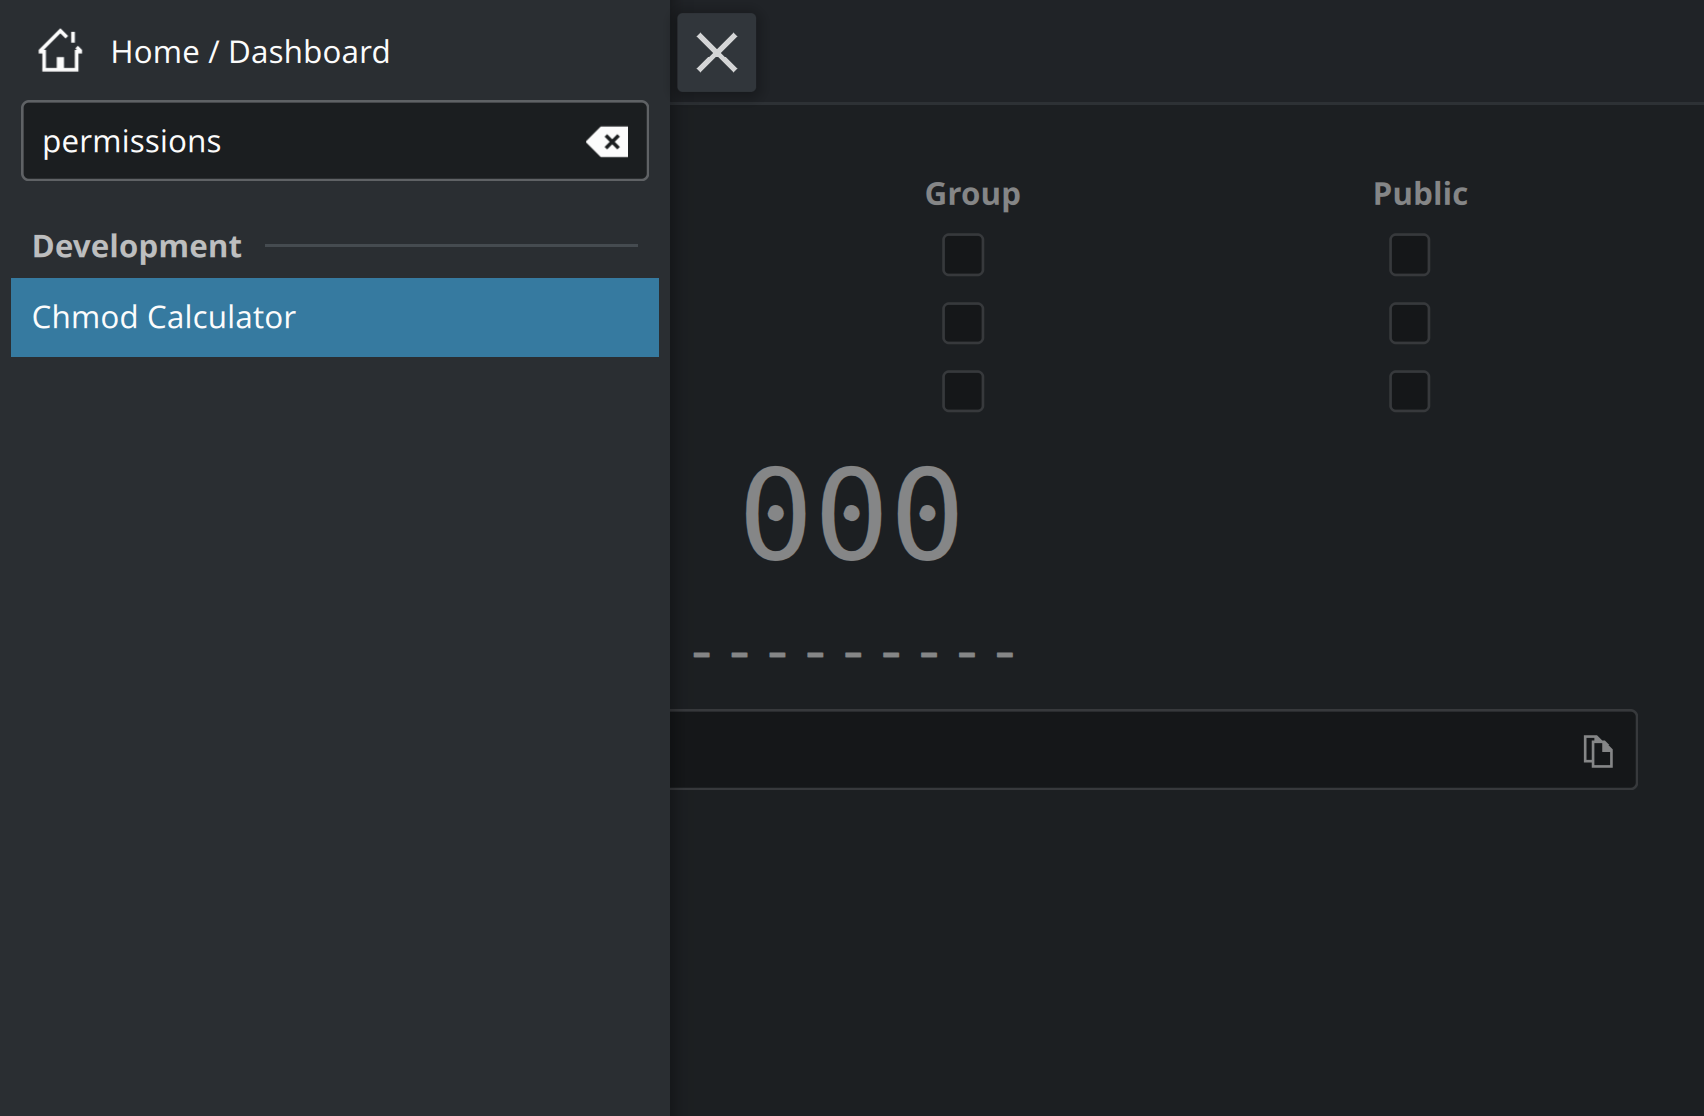Image resolution: width=1704 pixels, height=1116 pixels.
Task: Toggle second Public permission checkbox
Action: point(1409,323)
